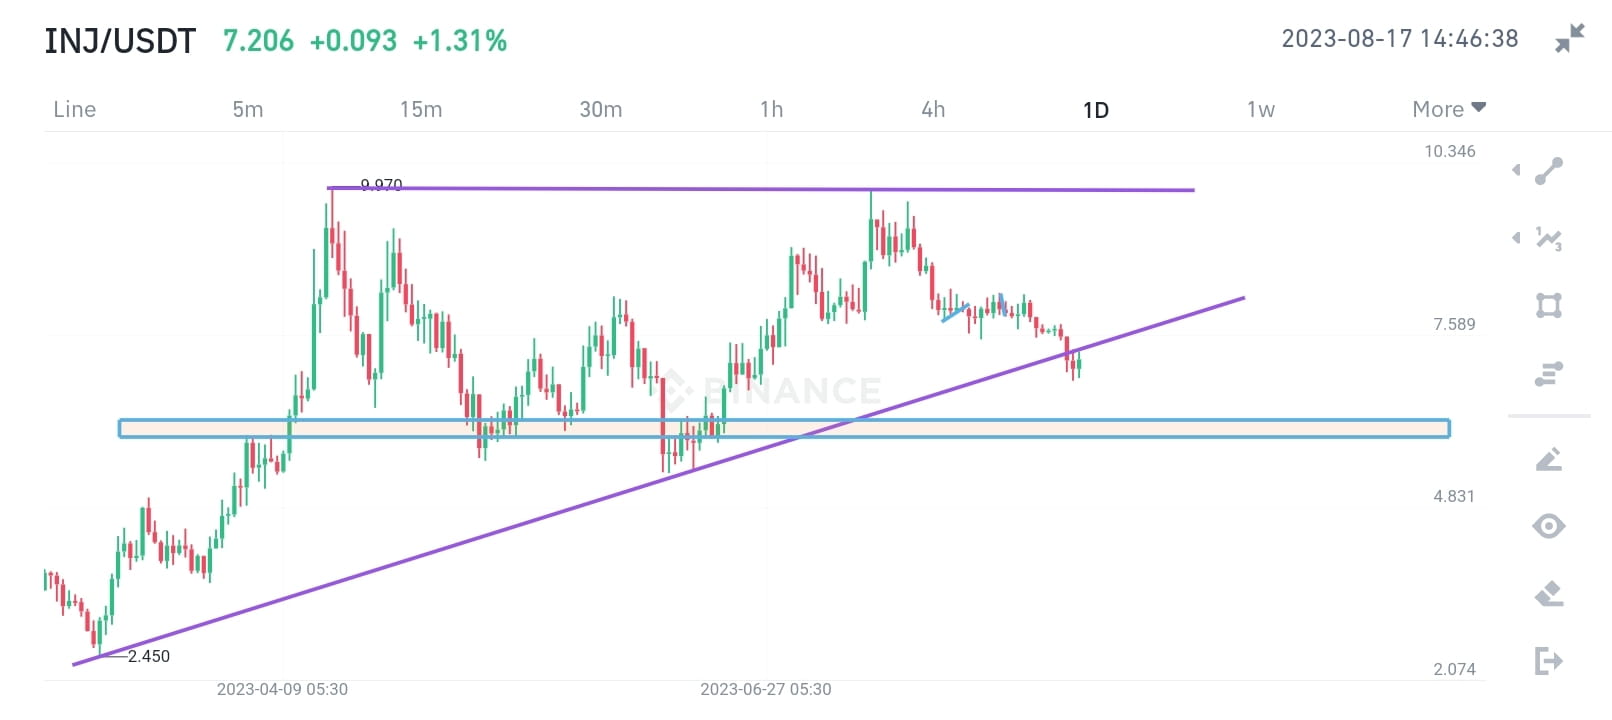Expand the trend line tool variants arrow

pos(1516,170)
